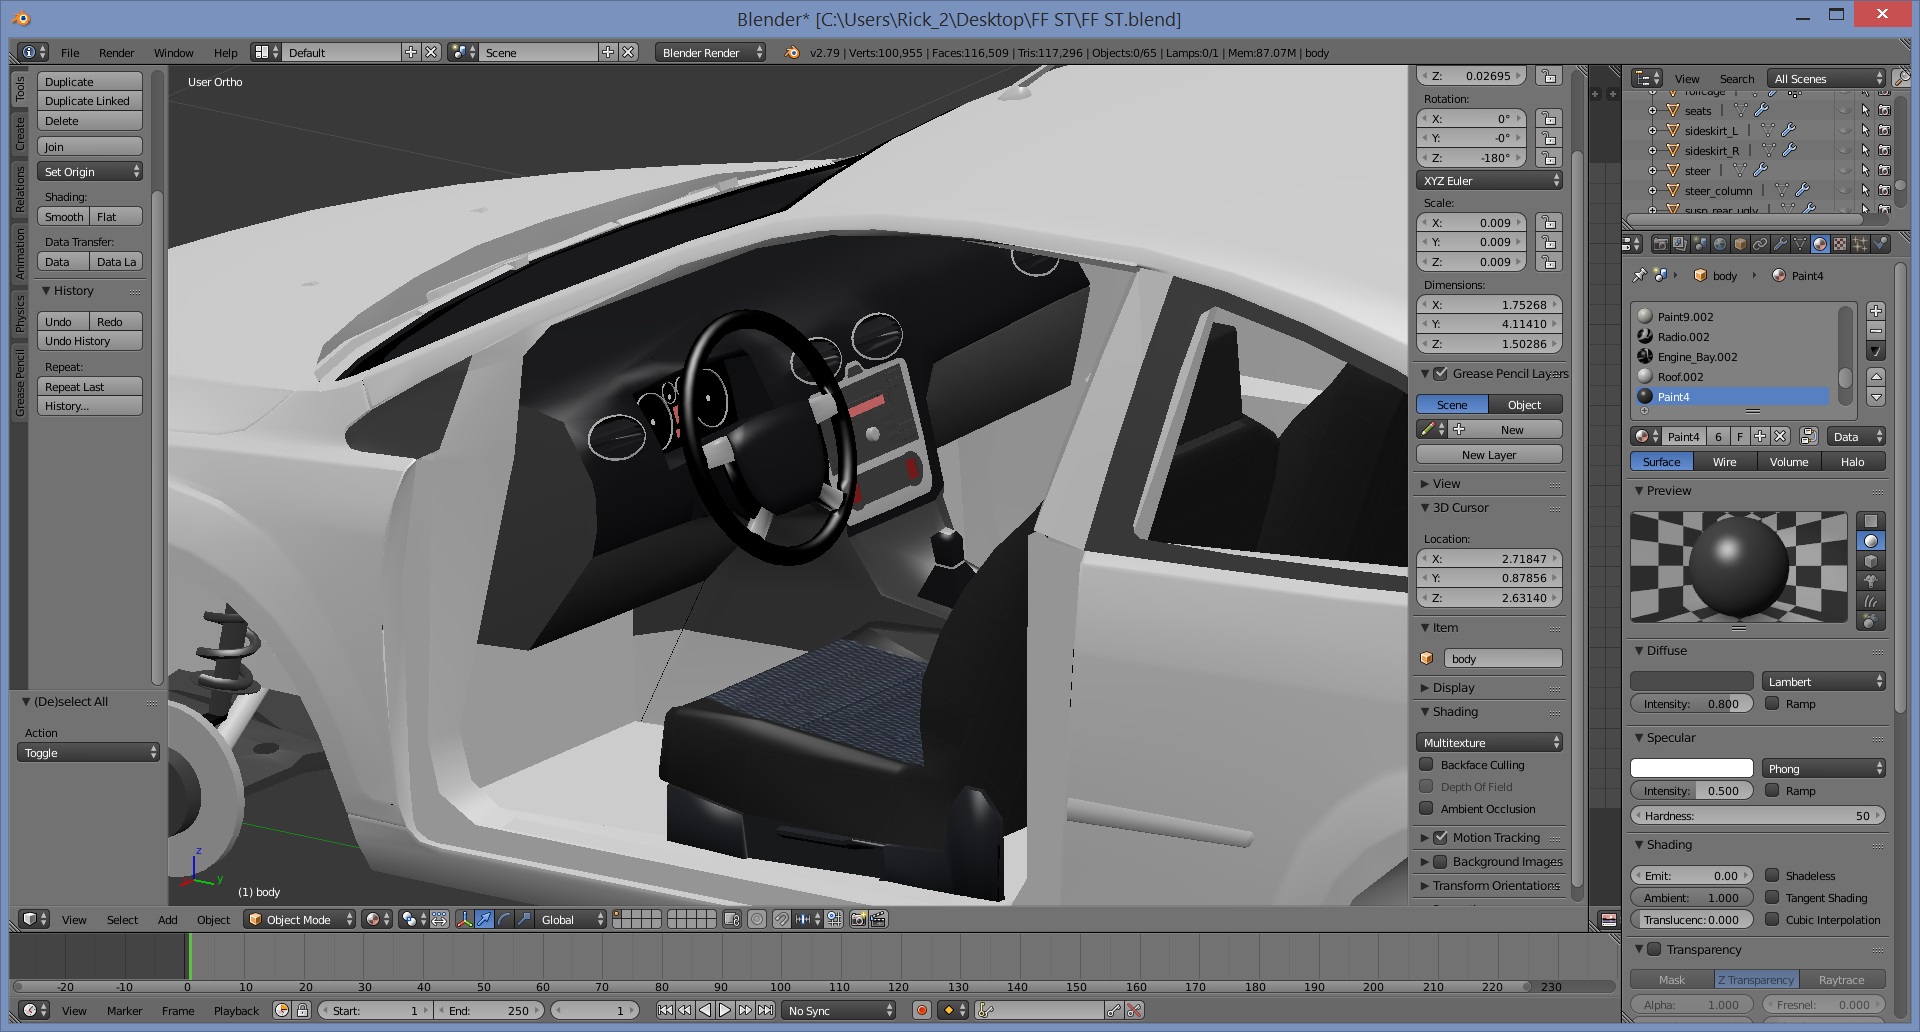This screenshot has height=1032, width=1920.
Task: Open the World properties tab (globe icon)
Action: point(1720,244)
